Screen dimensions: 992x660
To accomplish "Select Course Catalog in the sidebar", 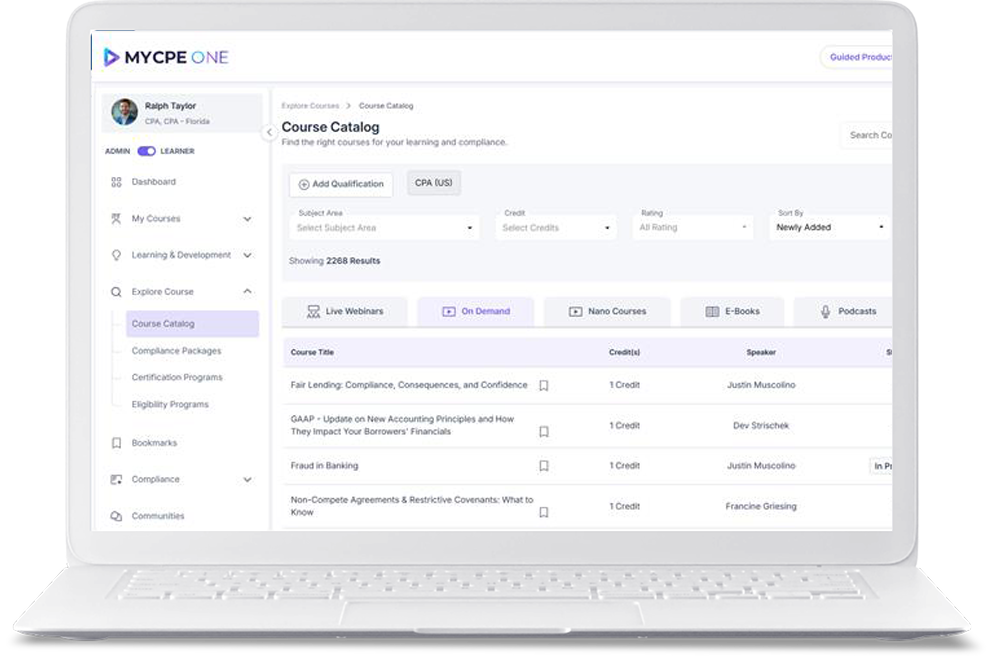I will (x=192, y=323).
